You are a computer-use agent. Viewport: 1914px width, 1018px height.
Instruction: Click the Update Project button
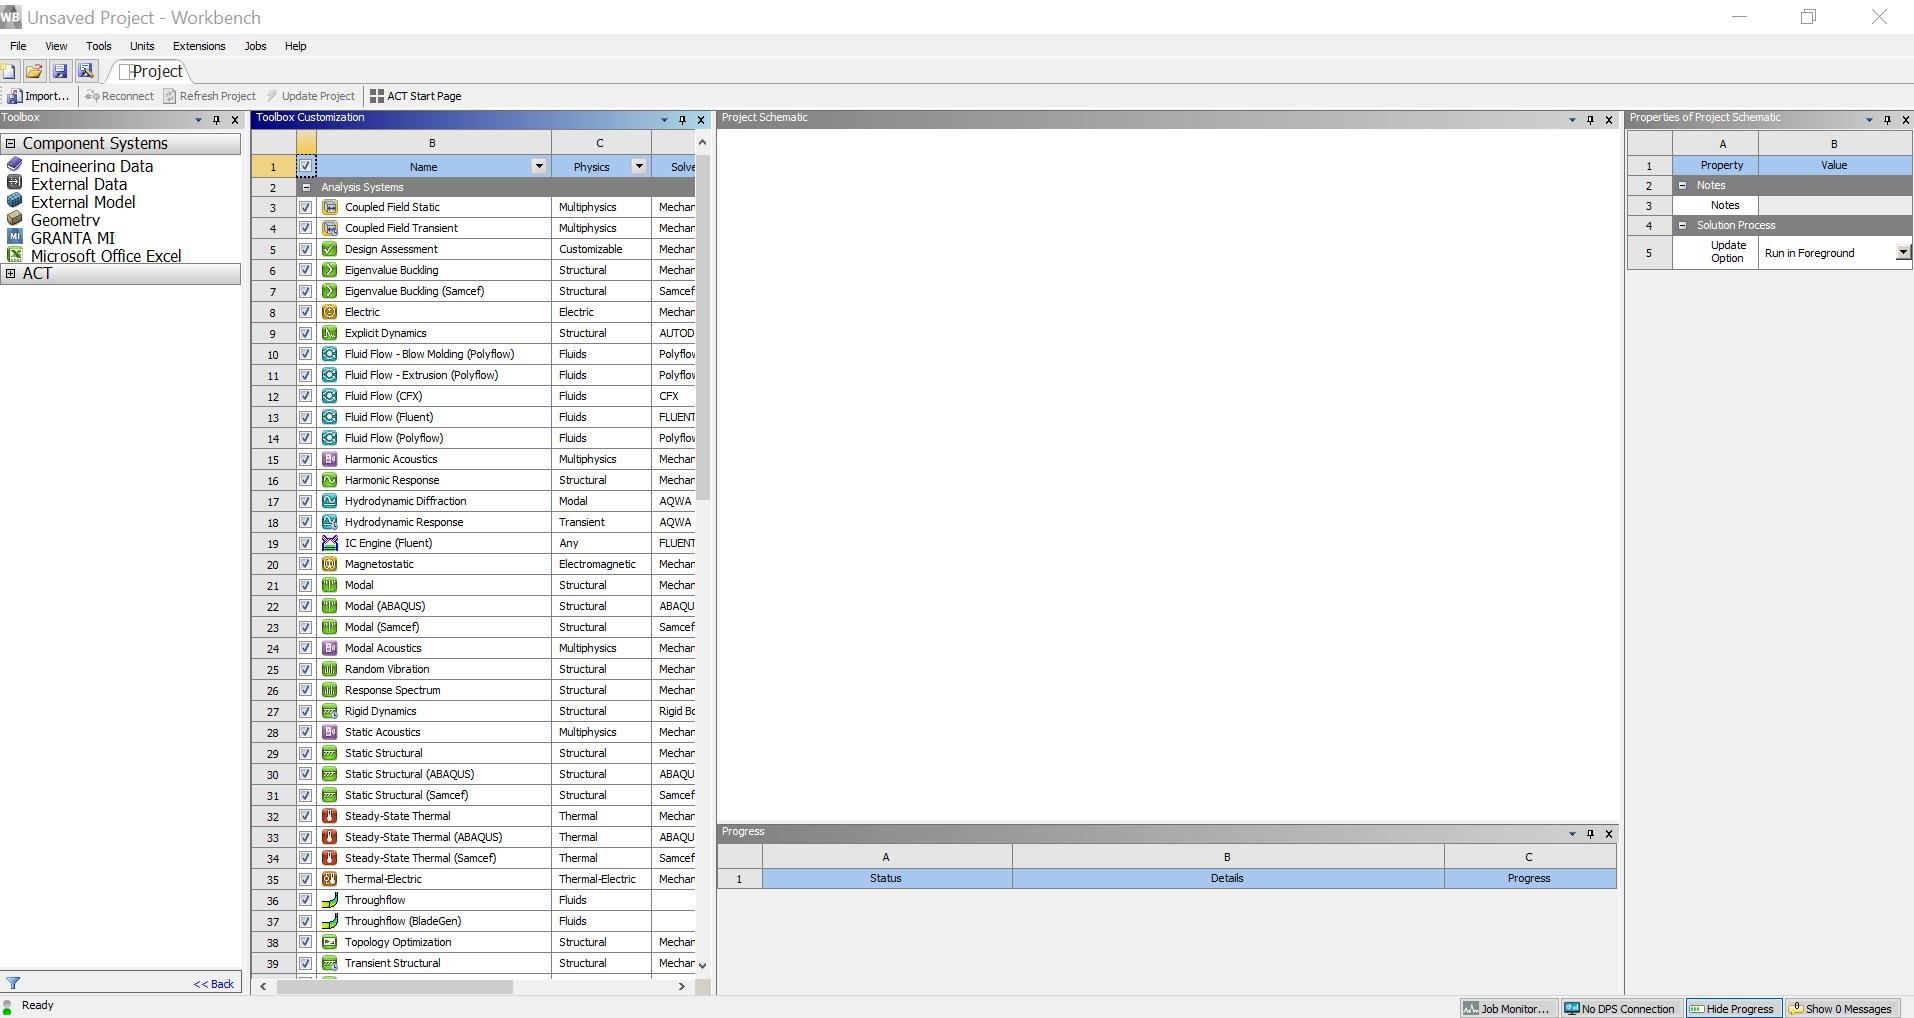[x=311, y=96]
